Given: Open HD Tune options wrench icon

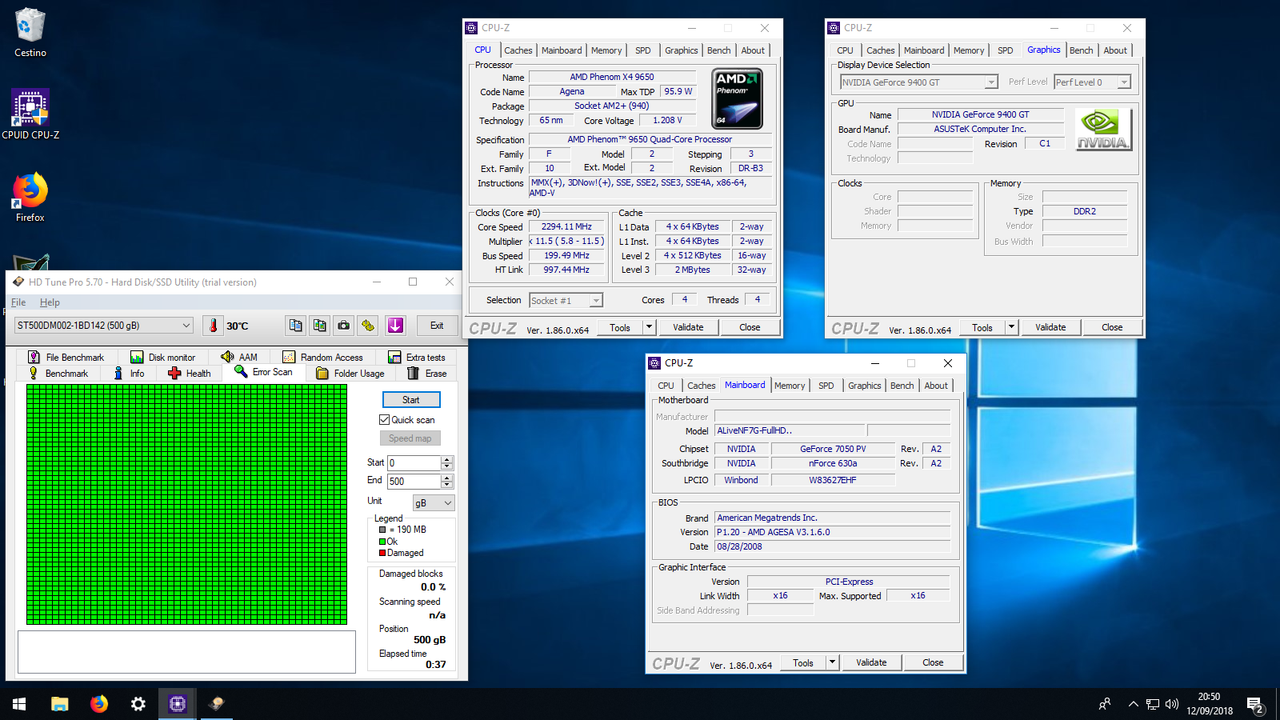Looking at the screenshot, I should coord(368,325).
